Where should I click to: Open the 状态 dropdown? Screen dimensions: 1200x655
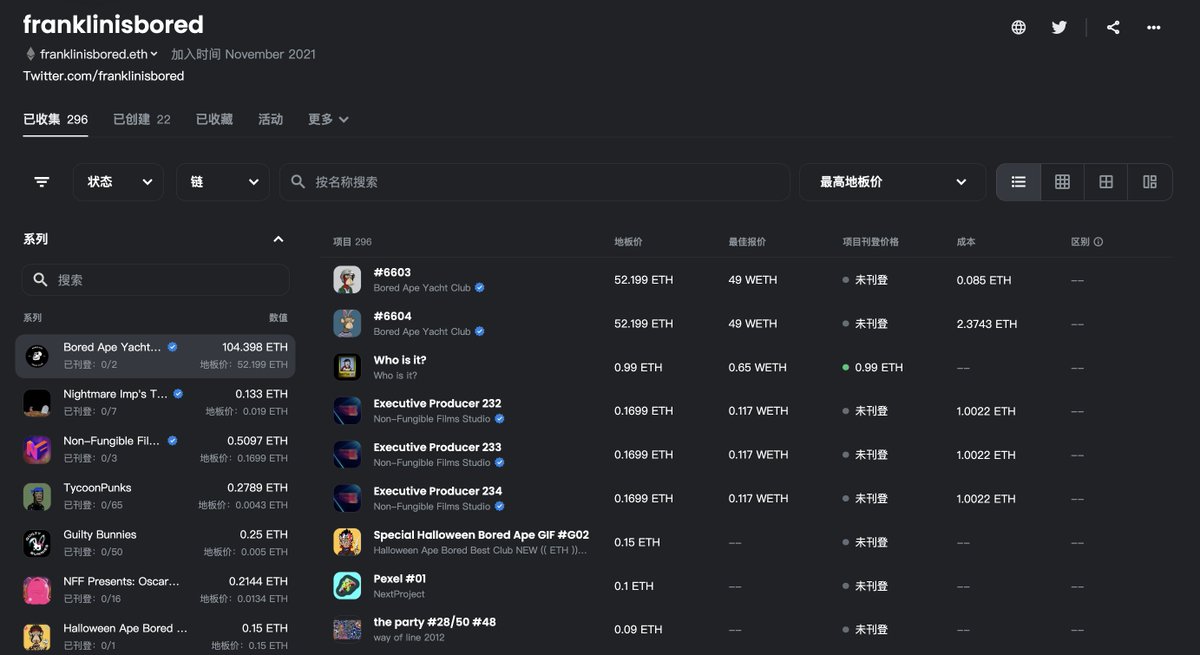[118, 182]
